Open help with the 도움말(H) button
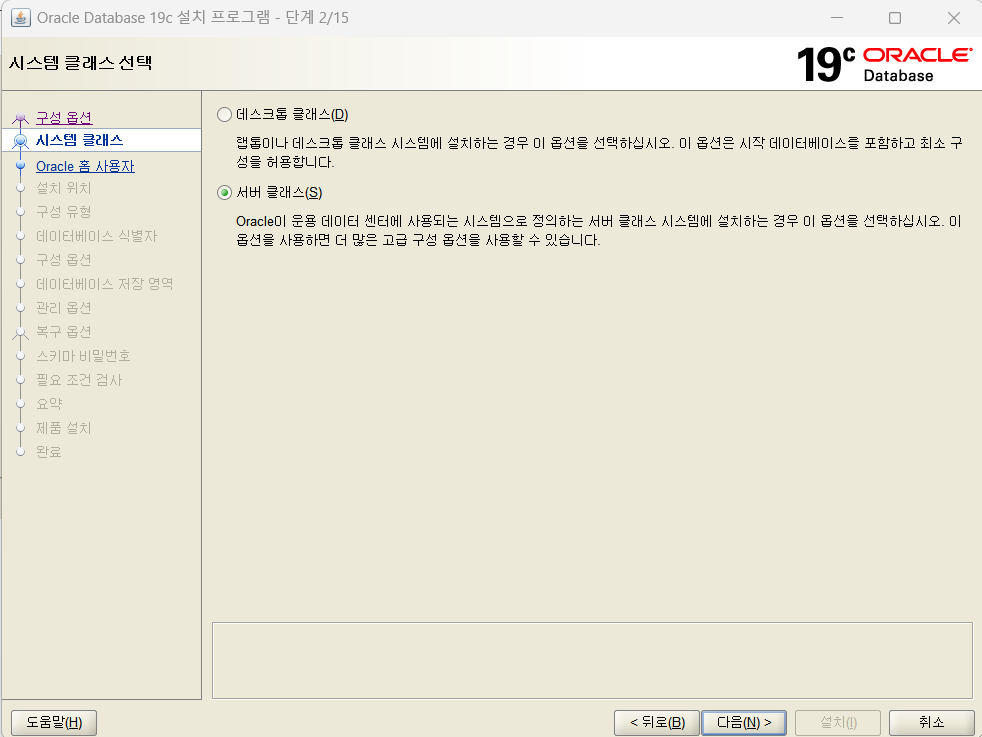Viewport: 982px width, 737px height. (54, 723)
